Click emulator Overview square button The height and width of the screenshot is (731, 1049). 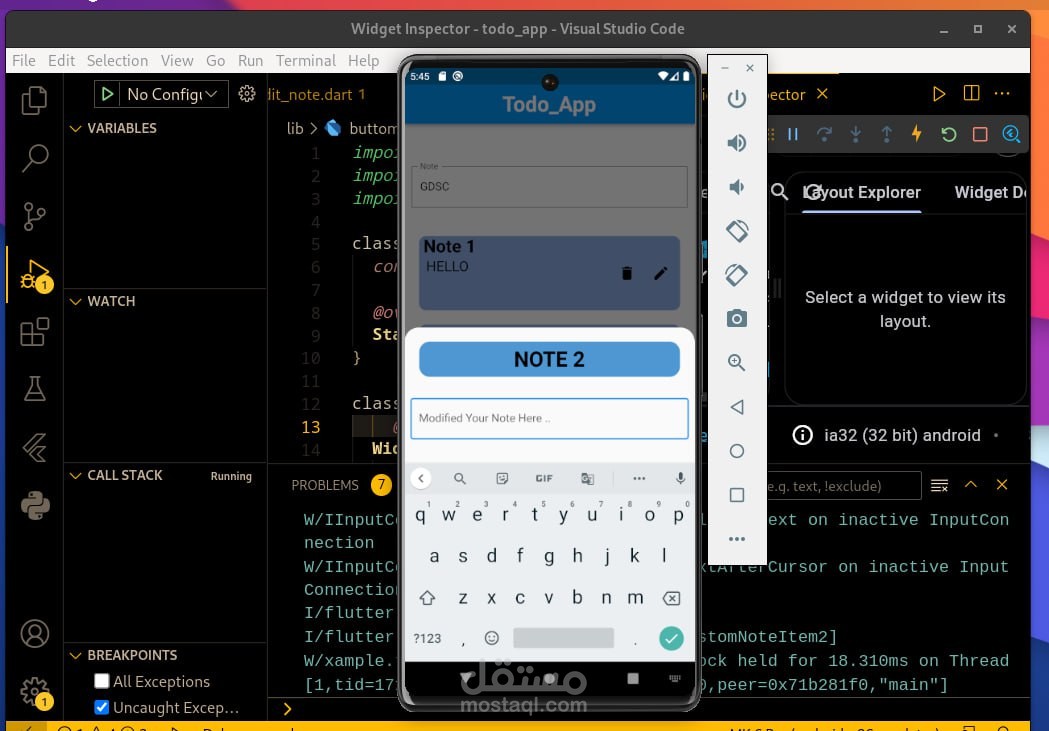(x=737, y=495)
